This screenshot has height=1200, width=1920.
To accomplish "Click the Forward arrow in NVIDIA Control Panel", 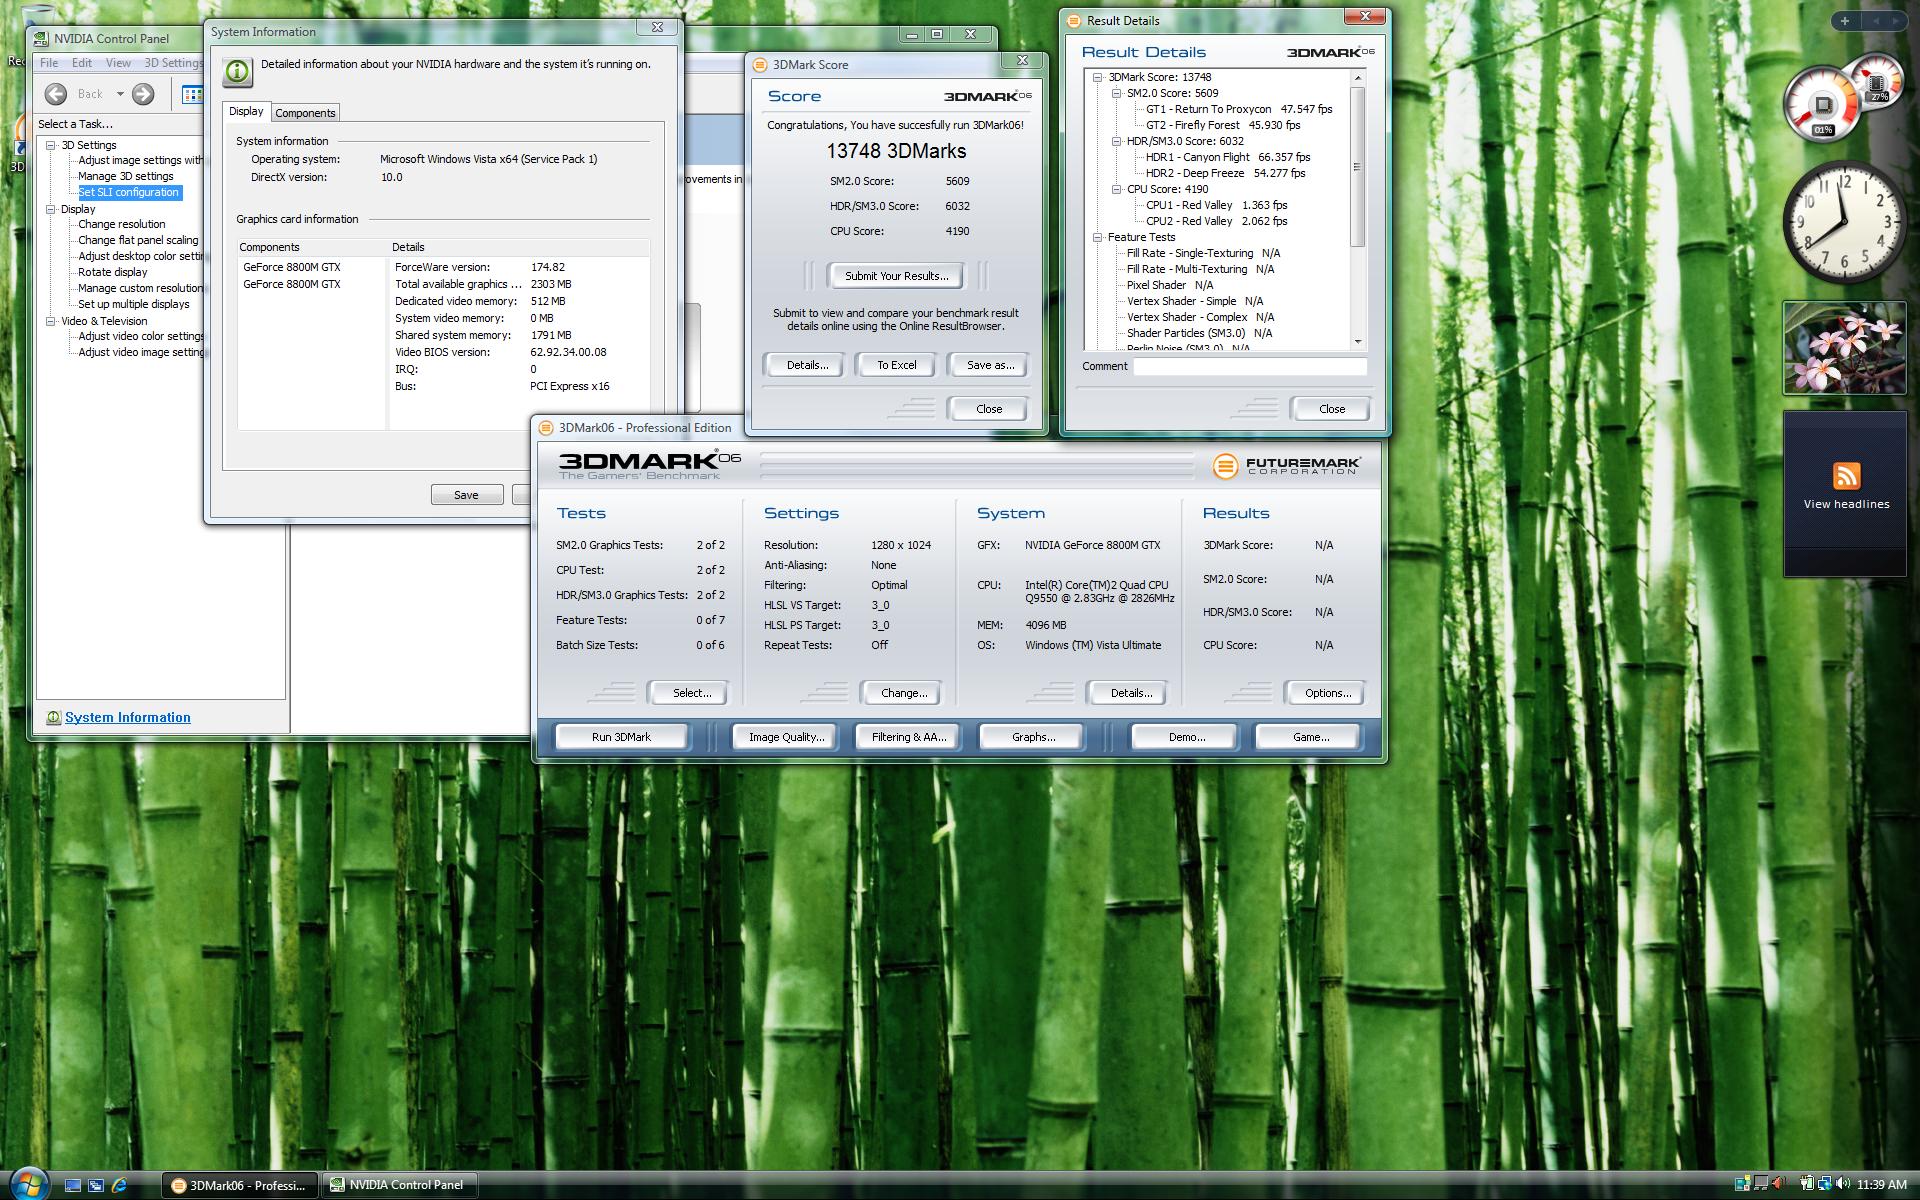I will click(143, 94).
